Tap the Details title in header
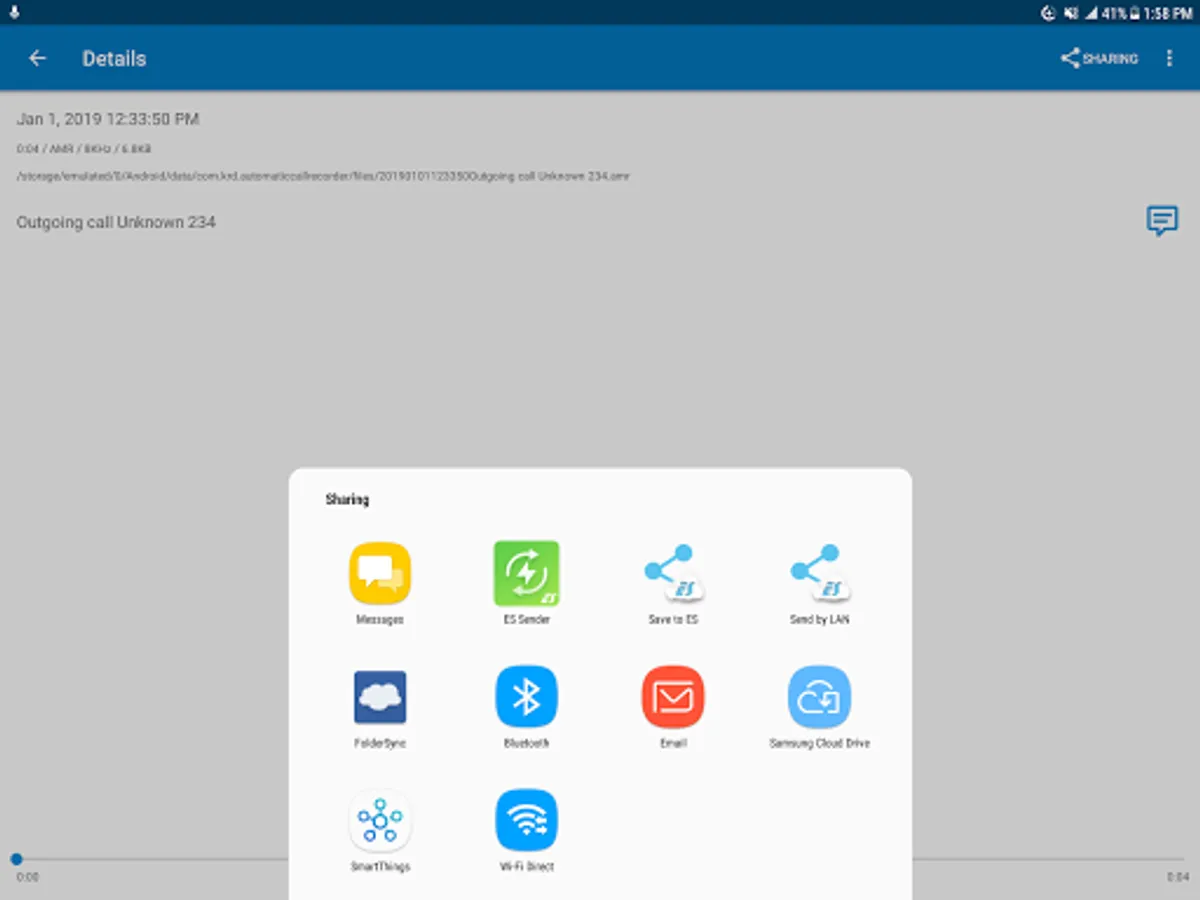 coord(114,58)
